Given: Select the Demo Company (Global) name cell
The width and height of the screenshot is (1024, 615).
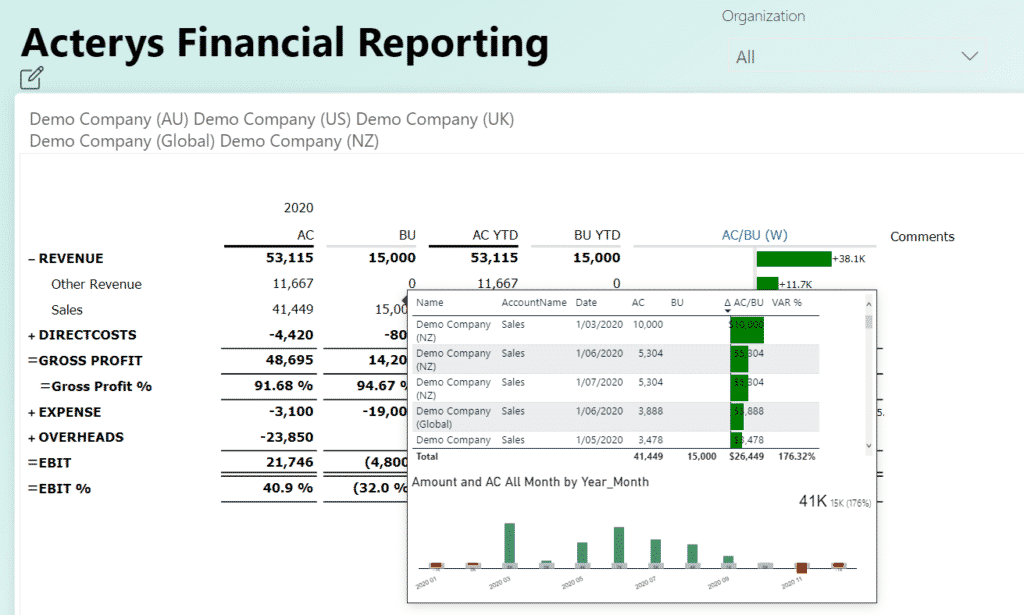Looking at the screenshot, I should [453, 417].
